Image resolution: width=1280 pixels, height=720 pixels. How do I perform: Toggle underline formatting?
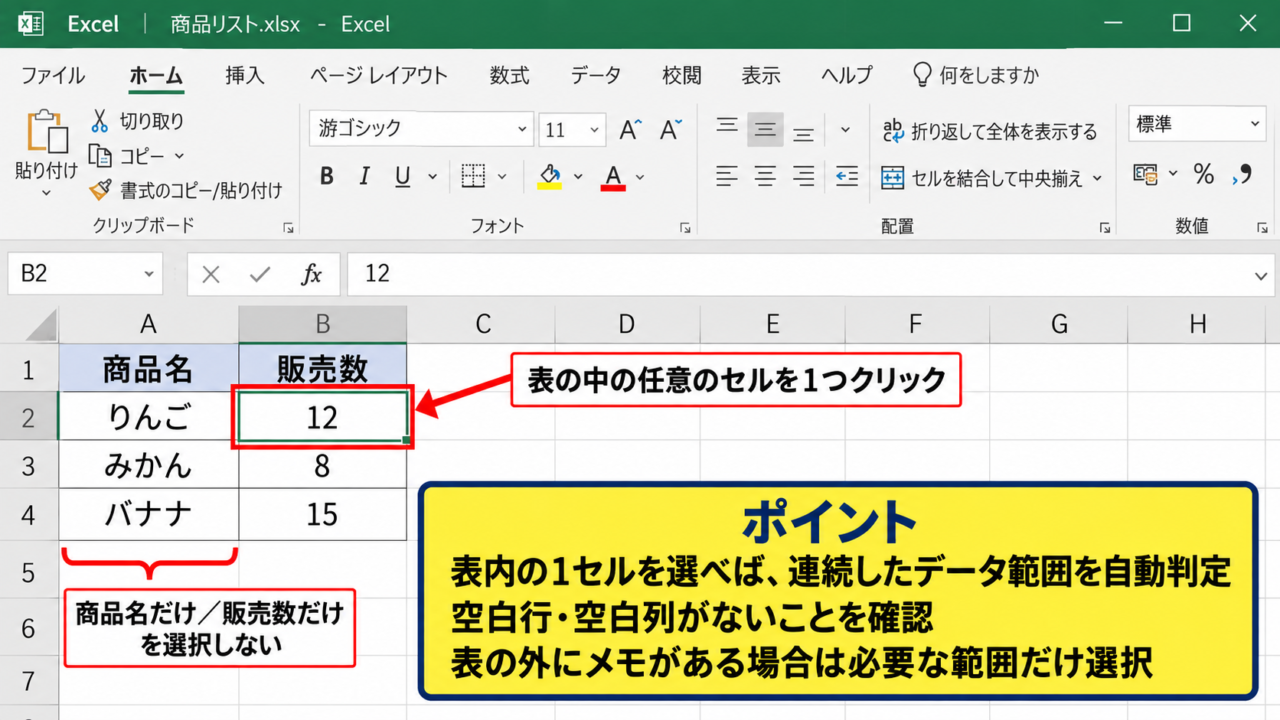pyautogui.click(x=403, y=177)
